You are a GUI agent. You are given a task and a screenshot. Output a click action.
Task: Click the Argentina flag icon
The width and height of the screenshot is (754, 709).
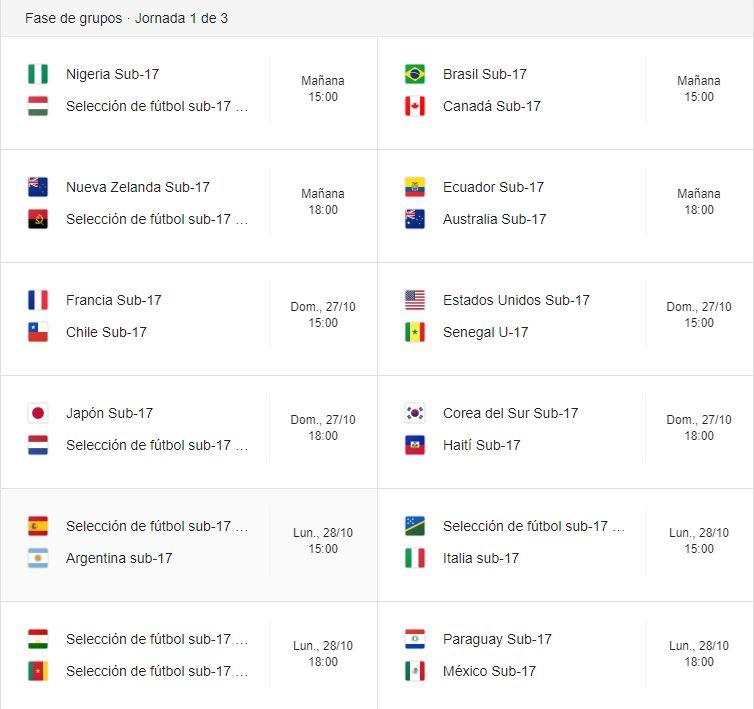coord(38,558)
